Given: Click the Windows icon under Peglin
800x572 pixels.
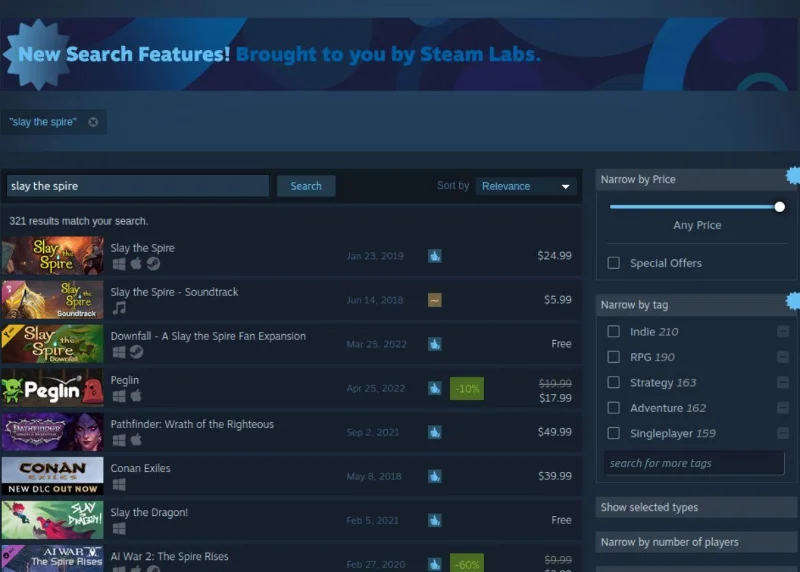Looking at the screenshot, I should pyautogui.click(x=119, y=396).
